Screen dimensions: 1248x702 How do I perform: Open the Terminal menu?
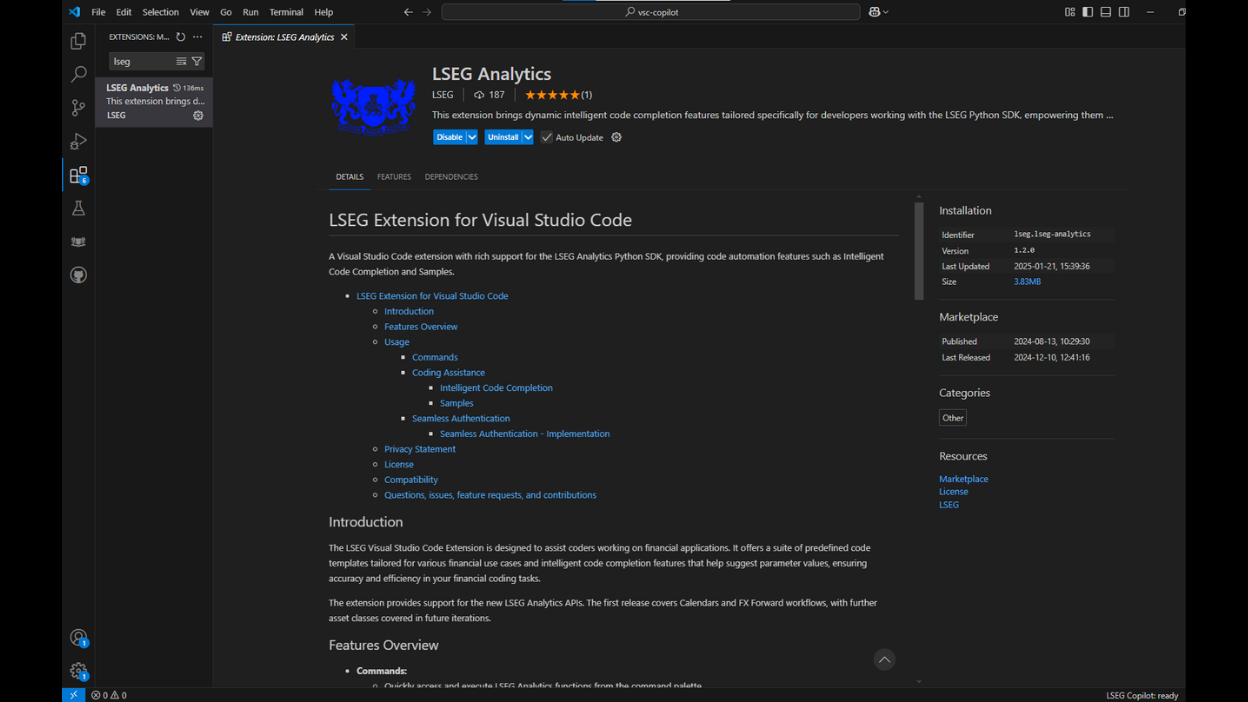286,12
